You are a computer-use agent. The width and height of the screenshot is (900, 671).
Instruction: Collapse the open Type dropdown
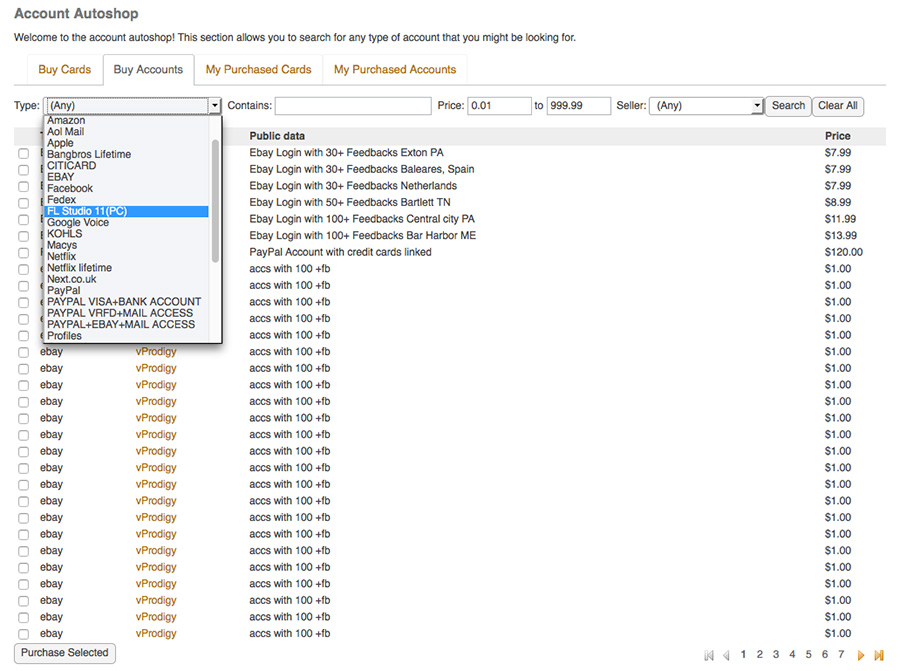coord(214,105)
